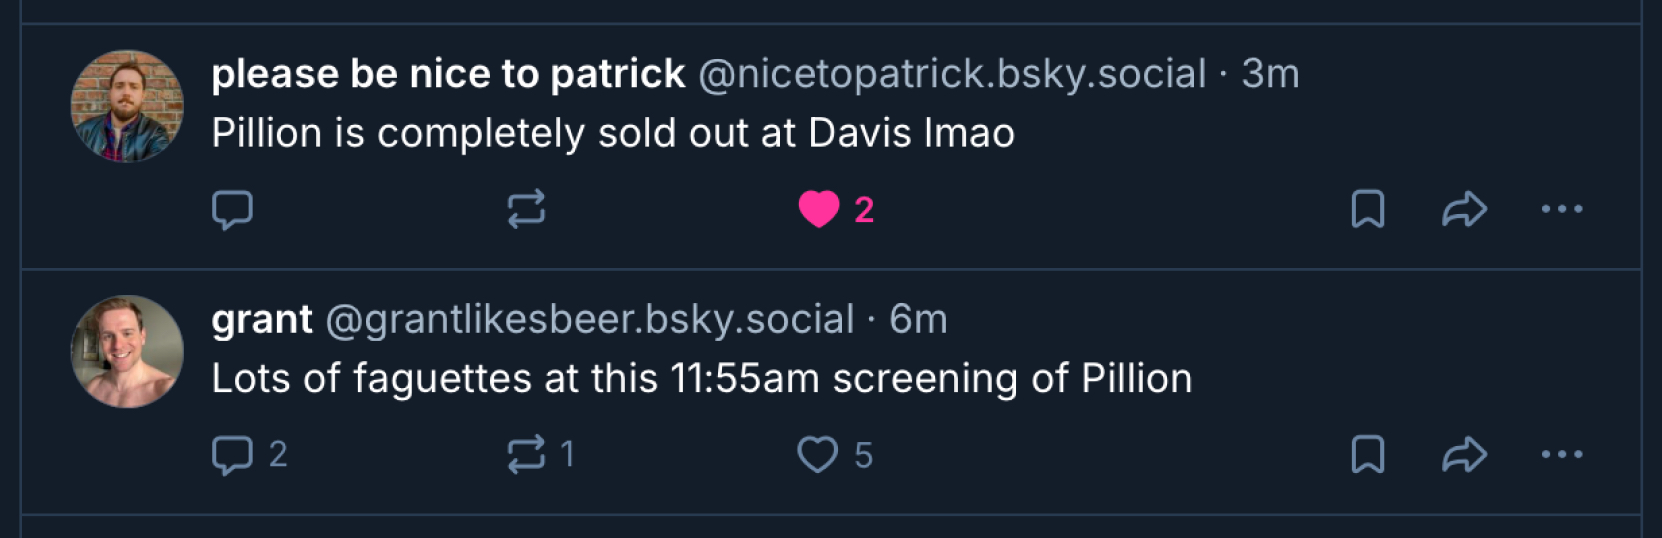1662x538 pixels.
Task: Like grant's post with 5 likes
Action: coord(818,454)
